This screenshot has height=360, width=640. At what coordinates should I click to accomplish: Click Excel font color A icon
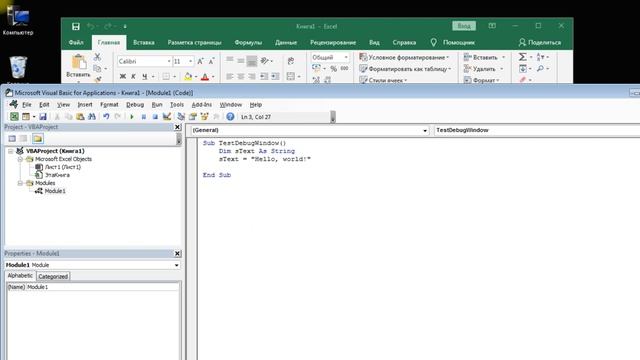tap(205, 76)
